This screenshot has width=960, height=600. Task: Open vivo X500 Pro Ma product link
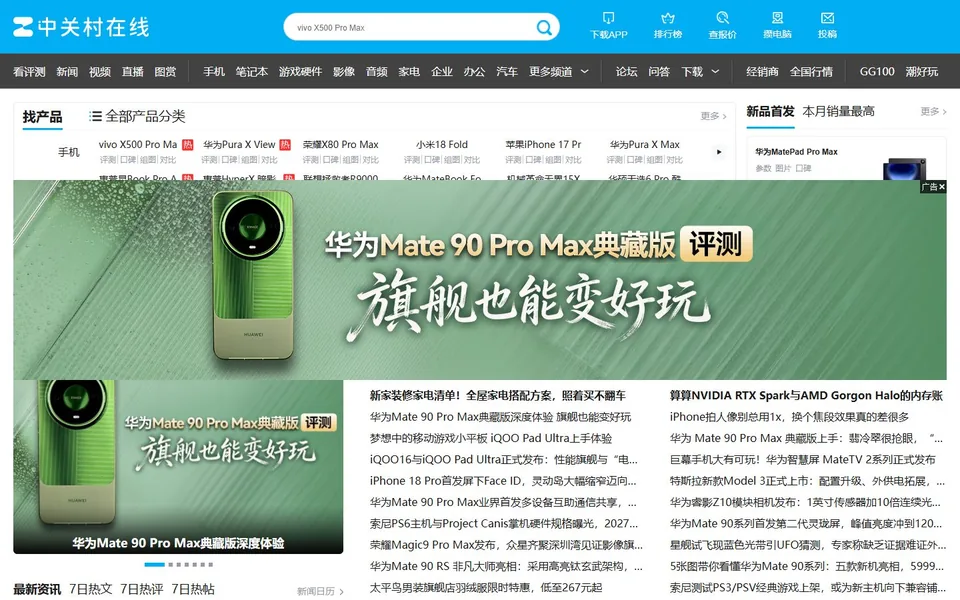(x=138, y=144)
